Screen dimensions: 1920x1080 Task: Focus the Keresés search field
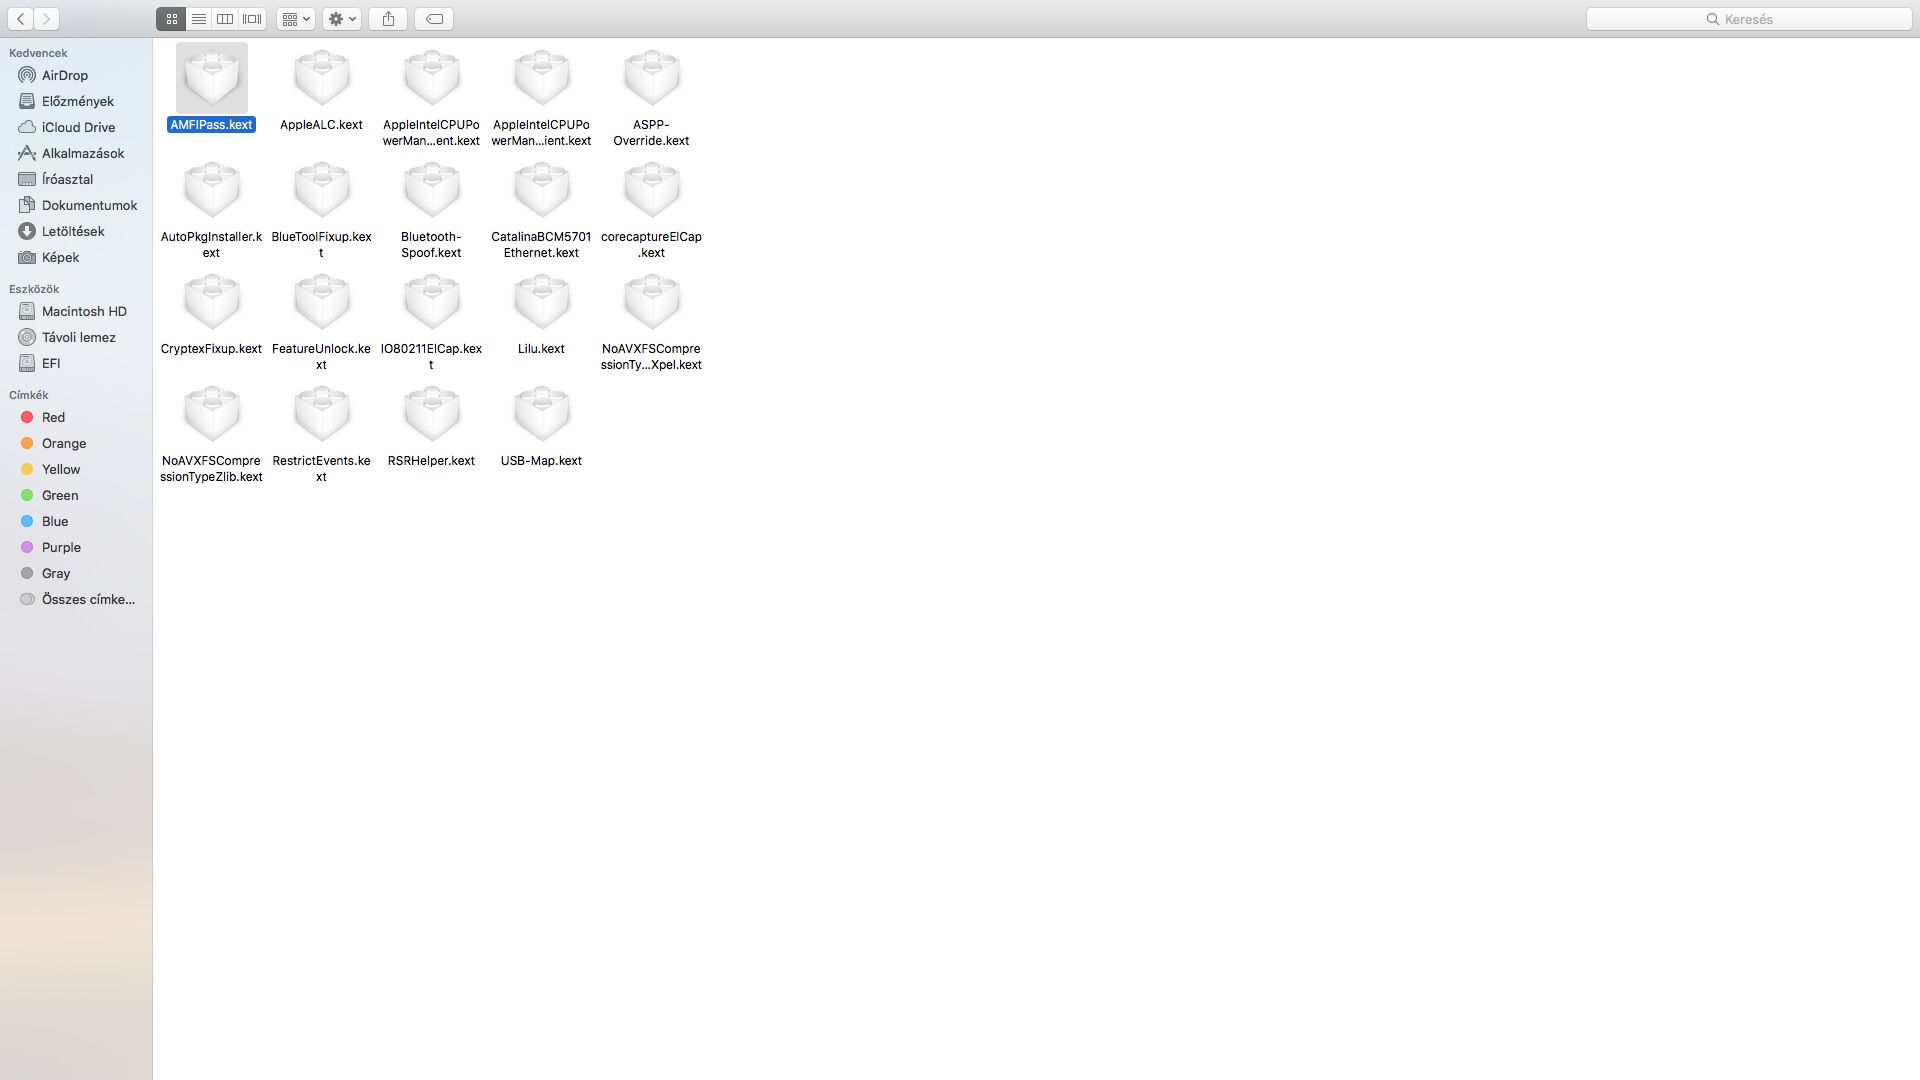tap(1748, 19)
